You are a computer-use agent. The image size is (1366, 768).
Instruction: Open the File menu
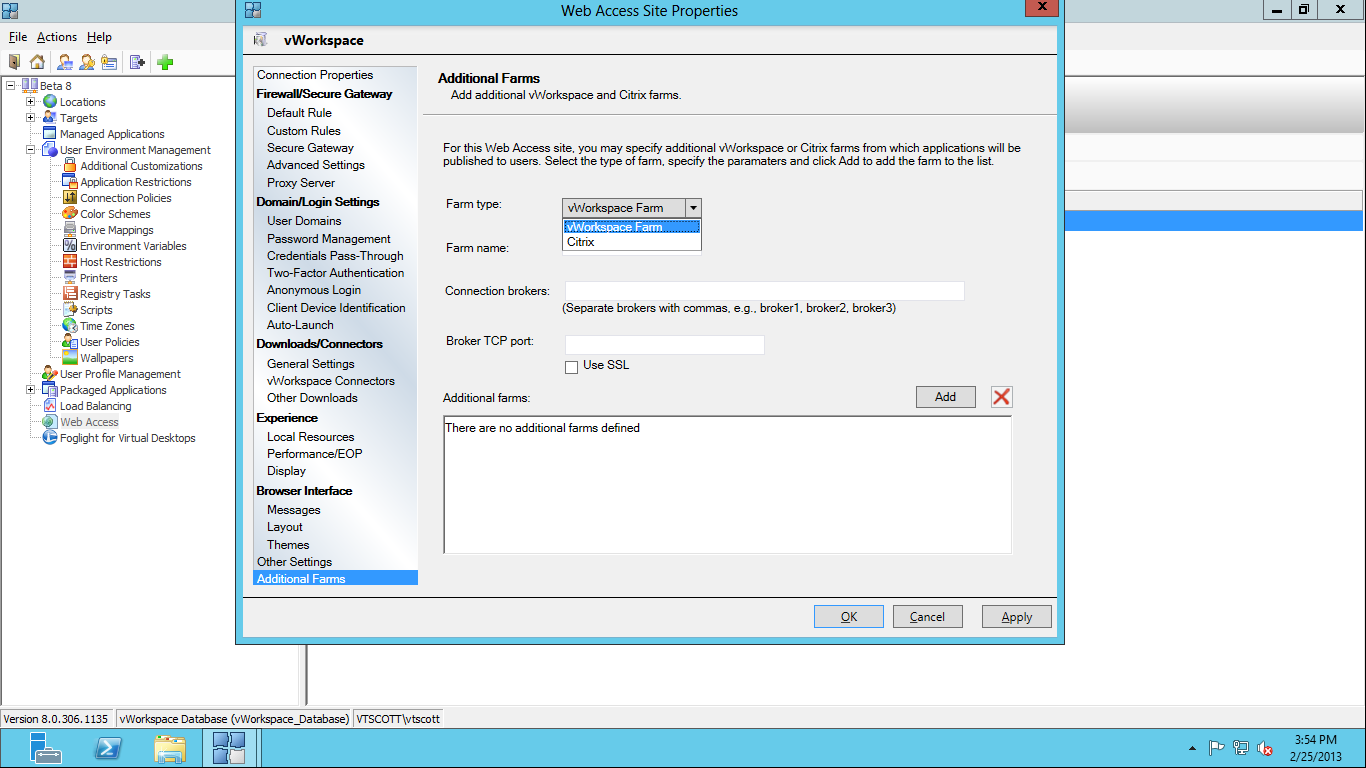[x=17, y=37]
